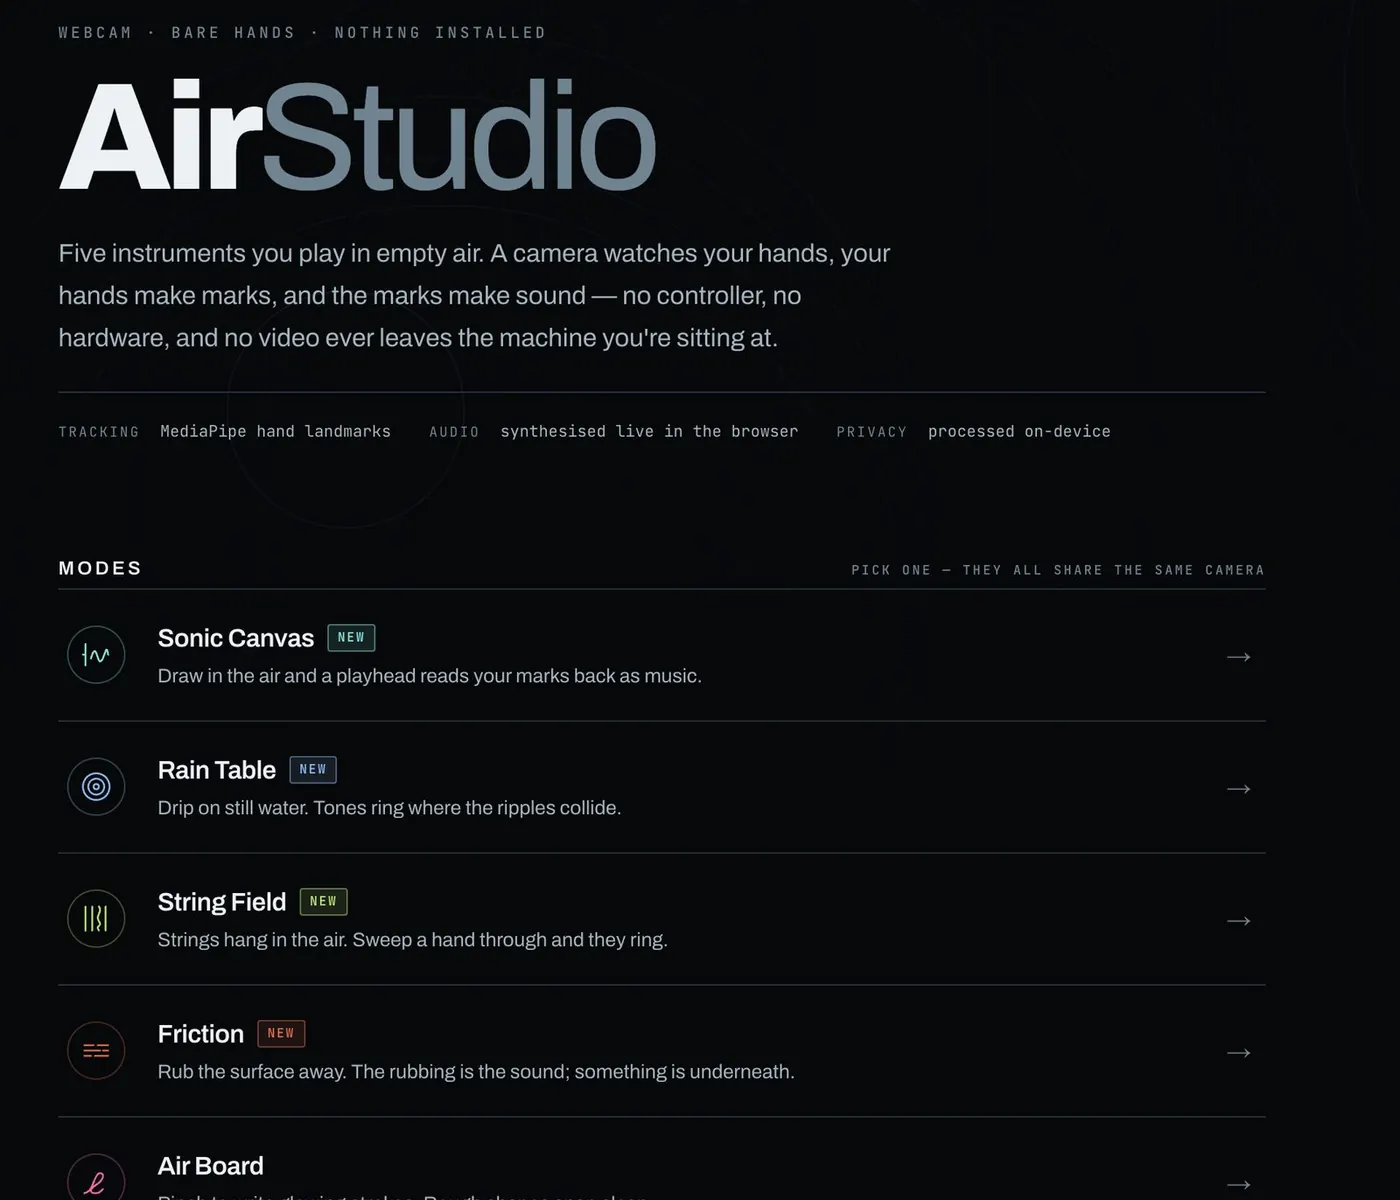Click 'Drip on still water' description
Image resolution: width=1400 pixels, height=1200 pixels.
click(389, 808)
